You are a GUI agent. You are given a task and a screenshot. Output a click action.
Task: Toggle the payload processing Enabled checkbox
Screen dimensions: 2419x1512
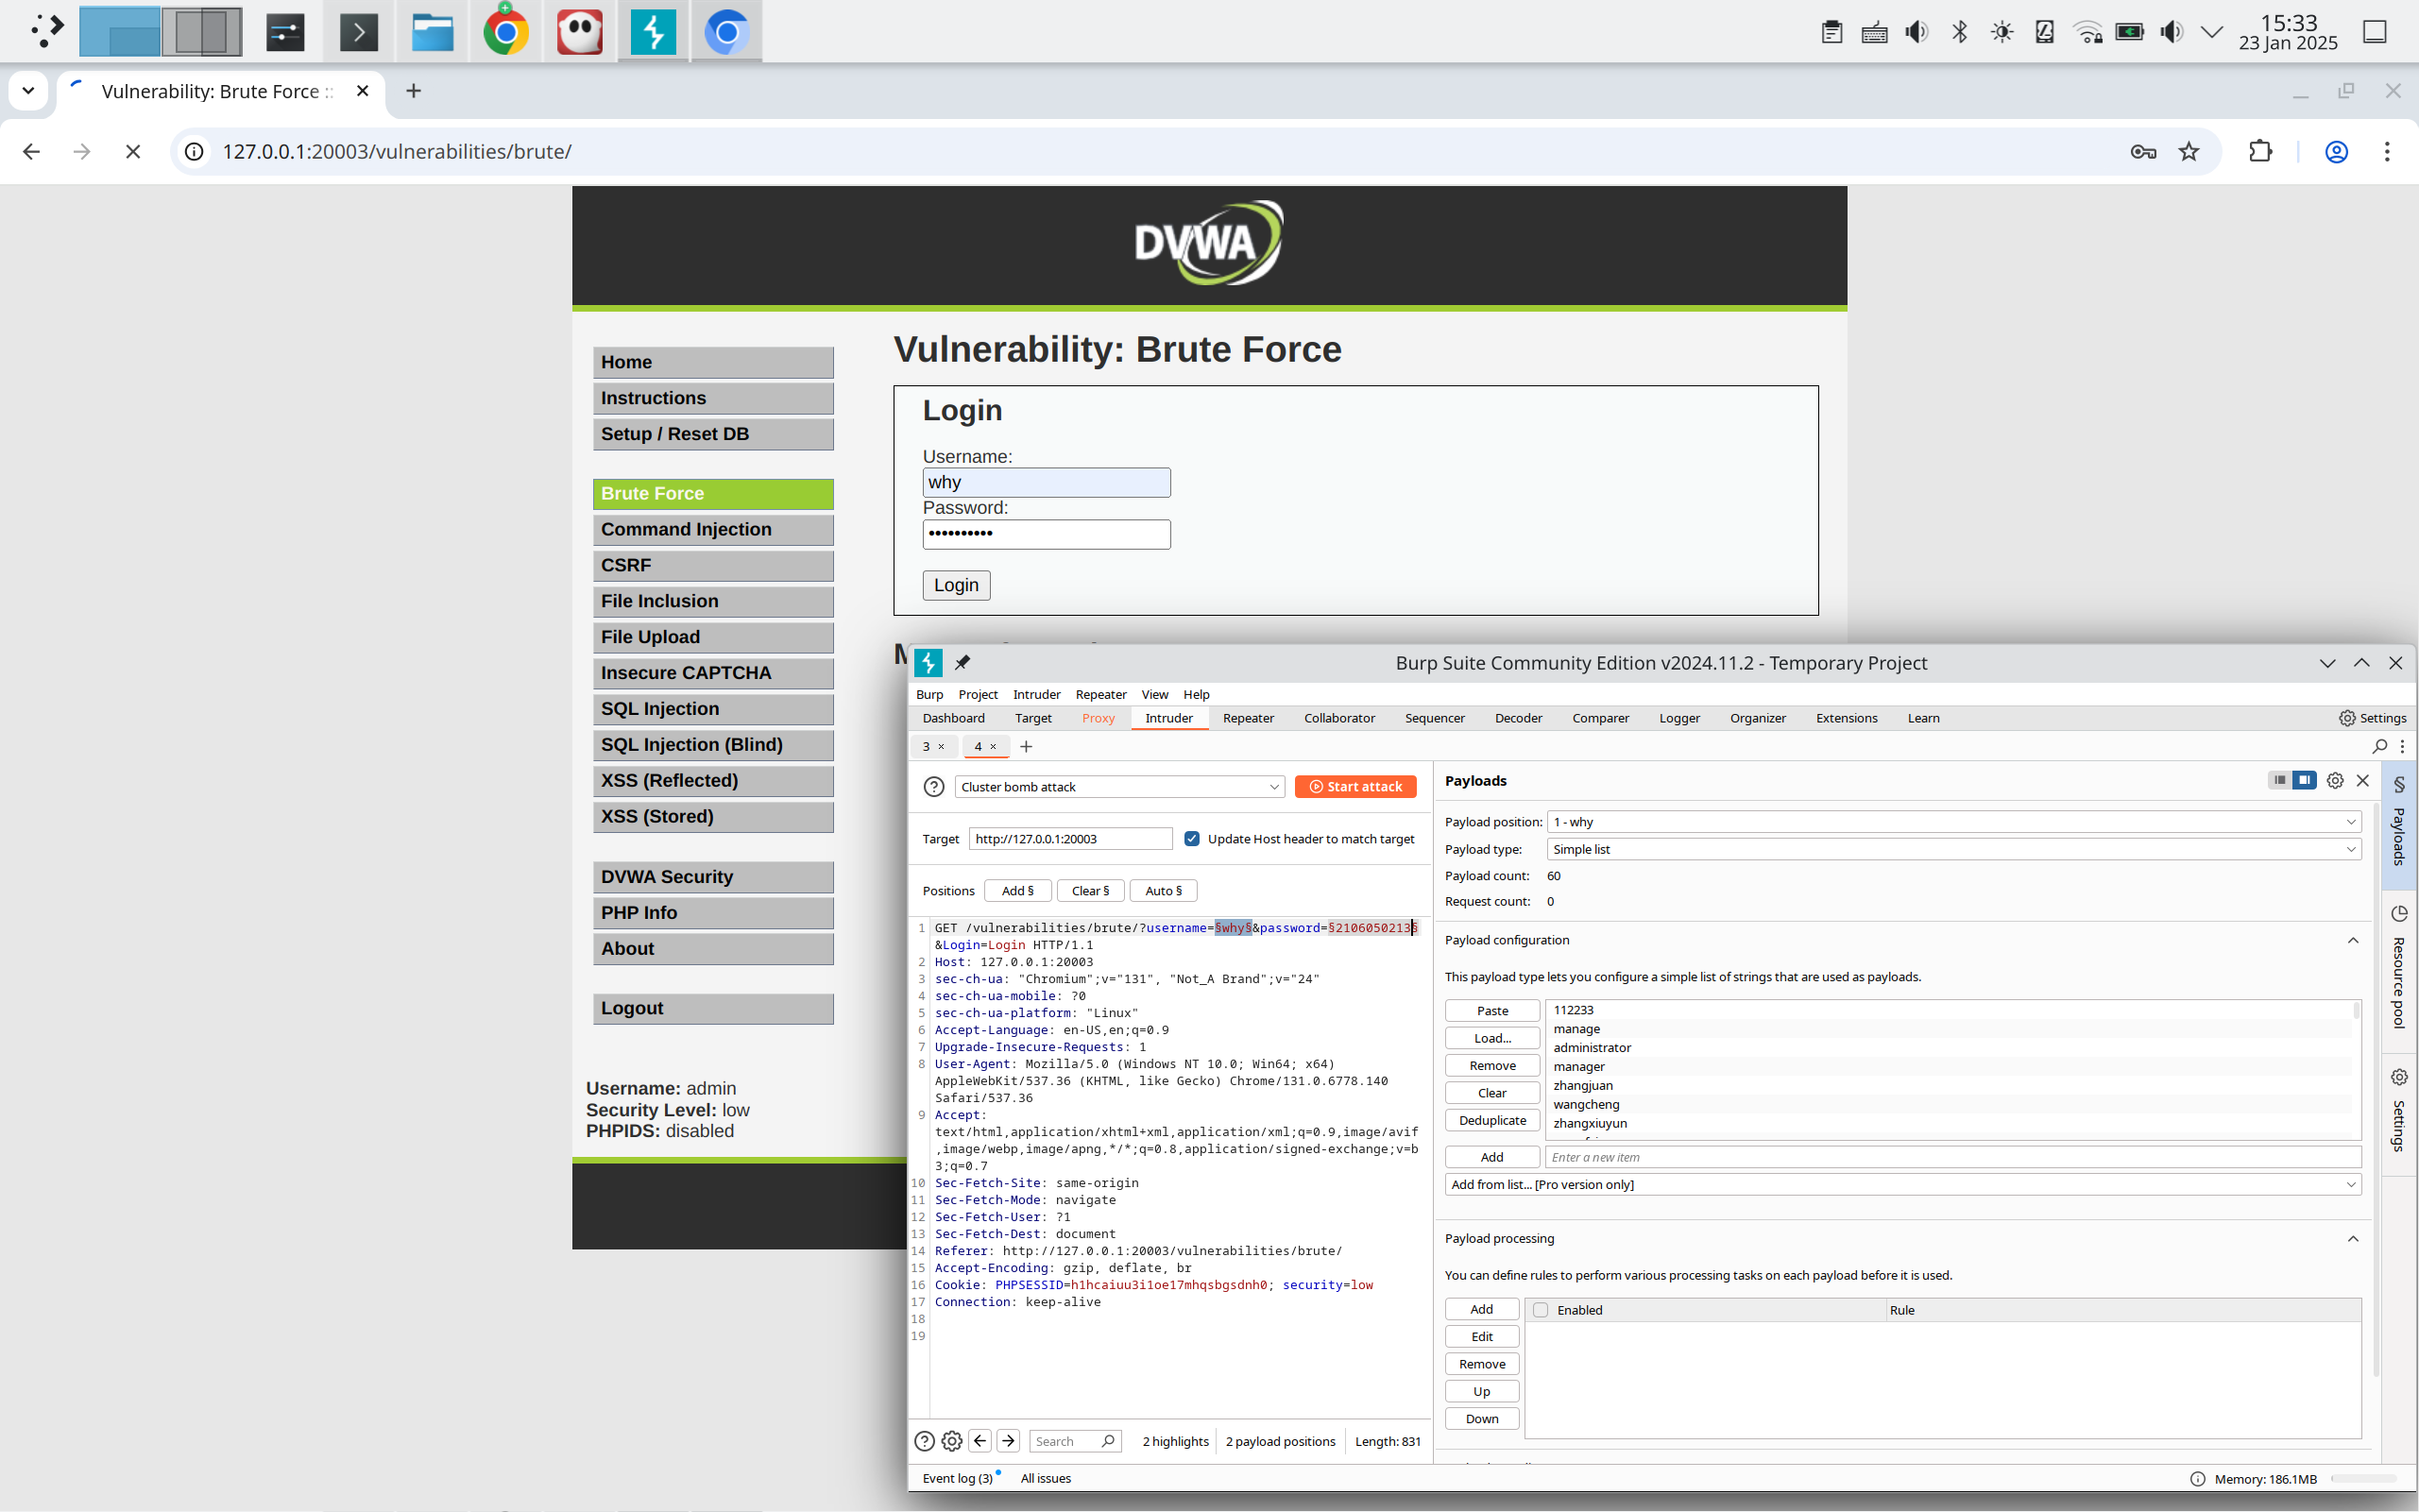[1541, 1310]
